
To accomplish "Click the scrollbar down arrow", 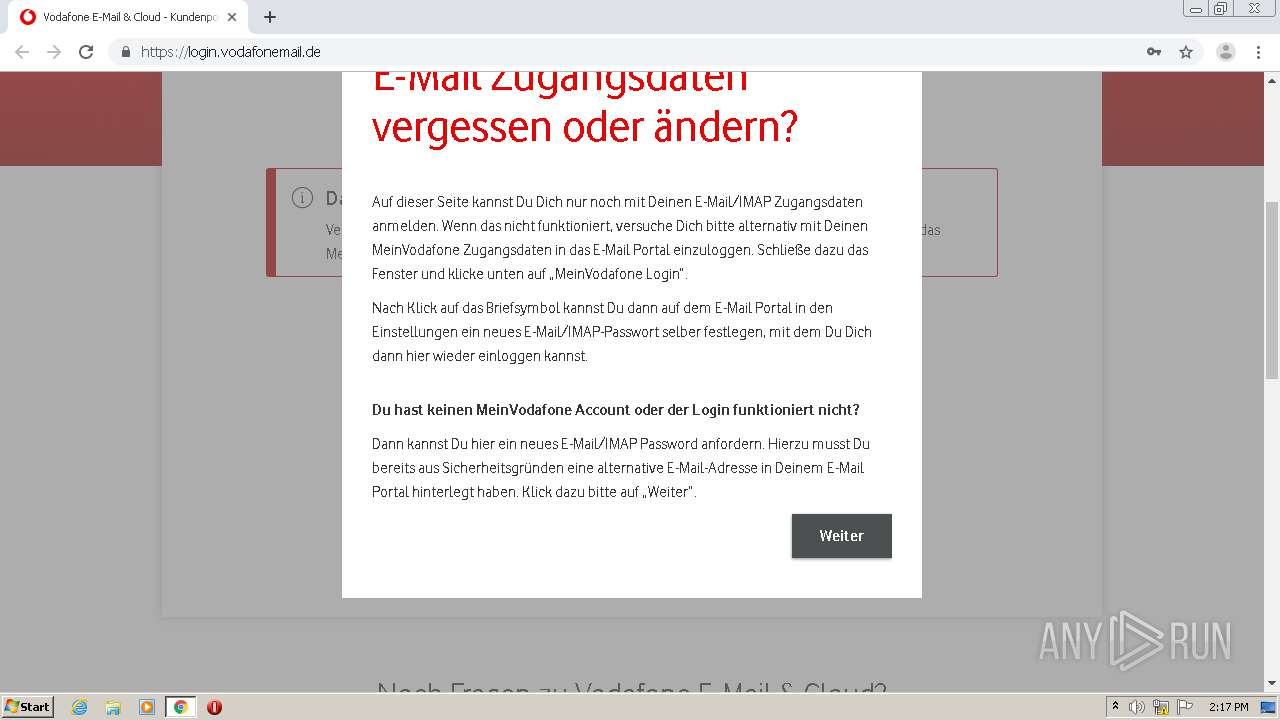I will coord(1272,683).
